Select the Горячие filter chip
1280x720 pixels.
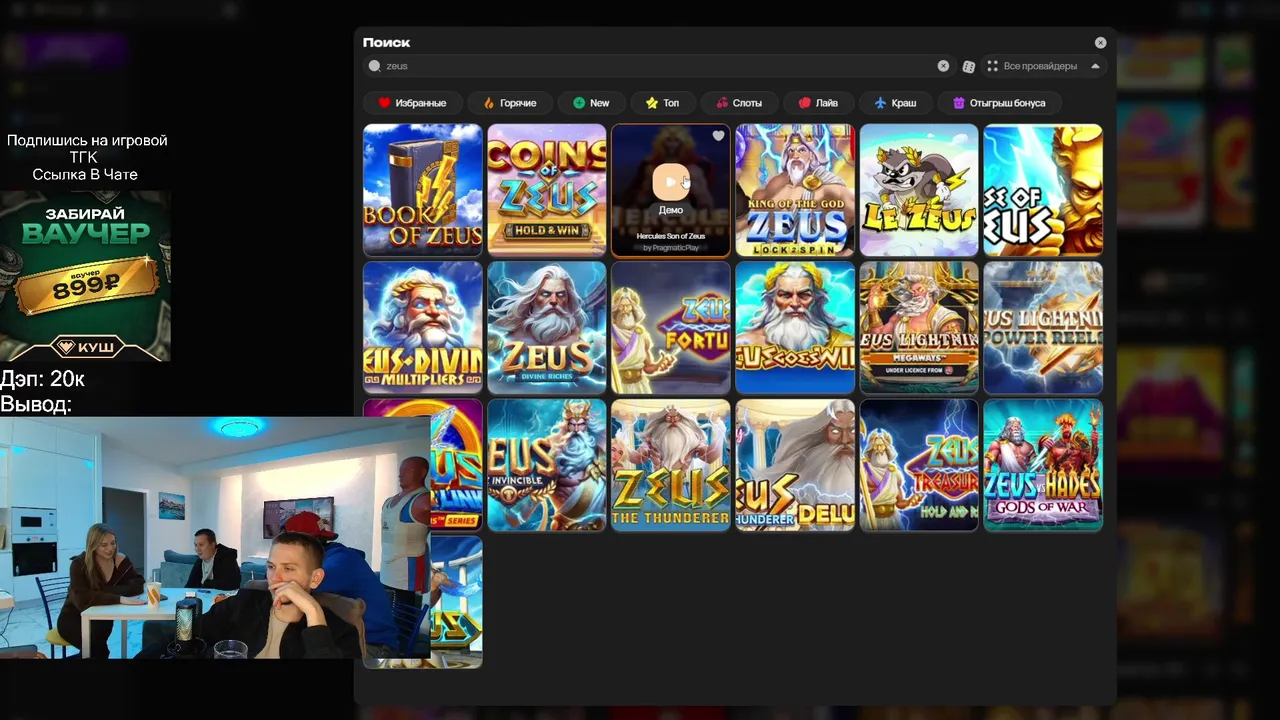tap(510, 103)
